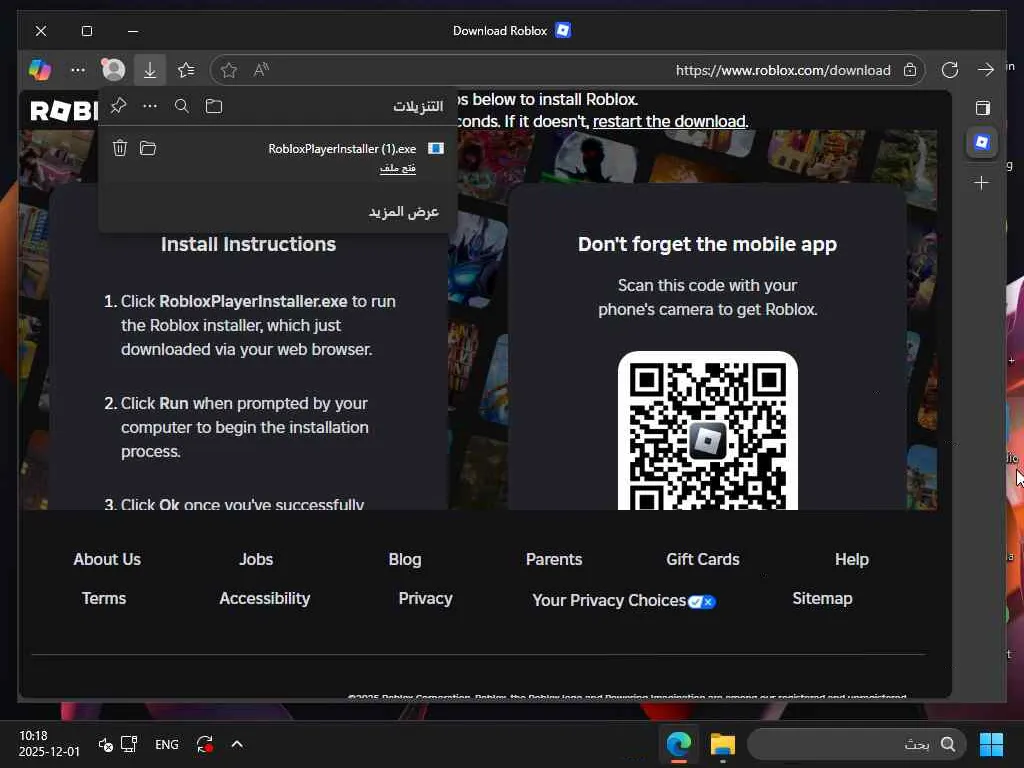This screenshot has width=1024, height=768.
Task: Refresh the Roblox download page
Action: click(x=950, y=70)
